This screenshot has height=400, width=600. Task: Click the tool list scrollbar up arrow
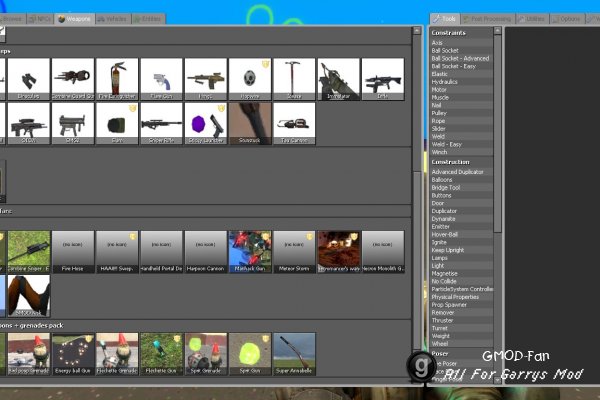[497, 31]
